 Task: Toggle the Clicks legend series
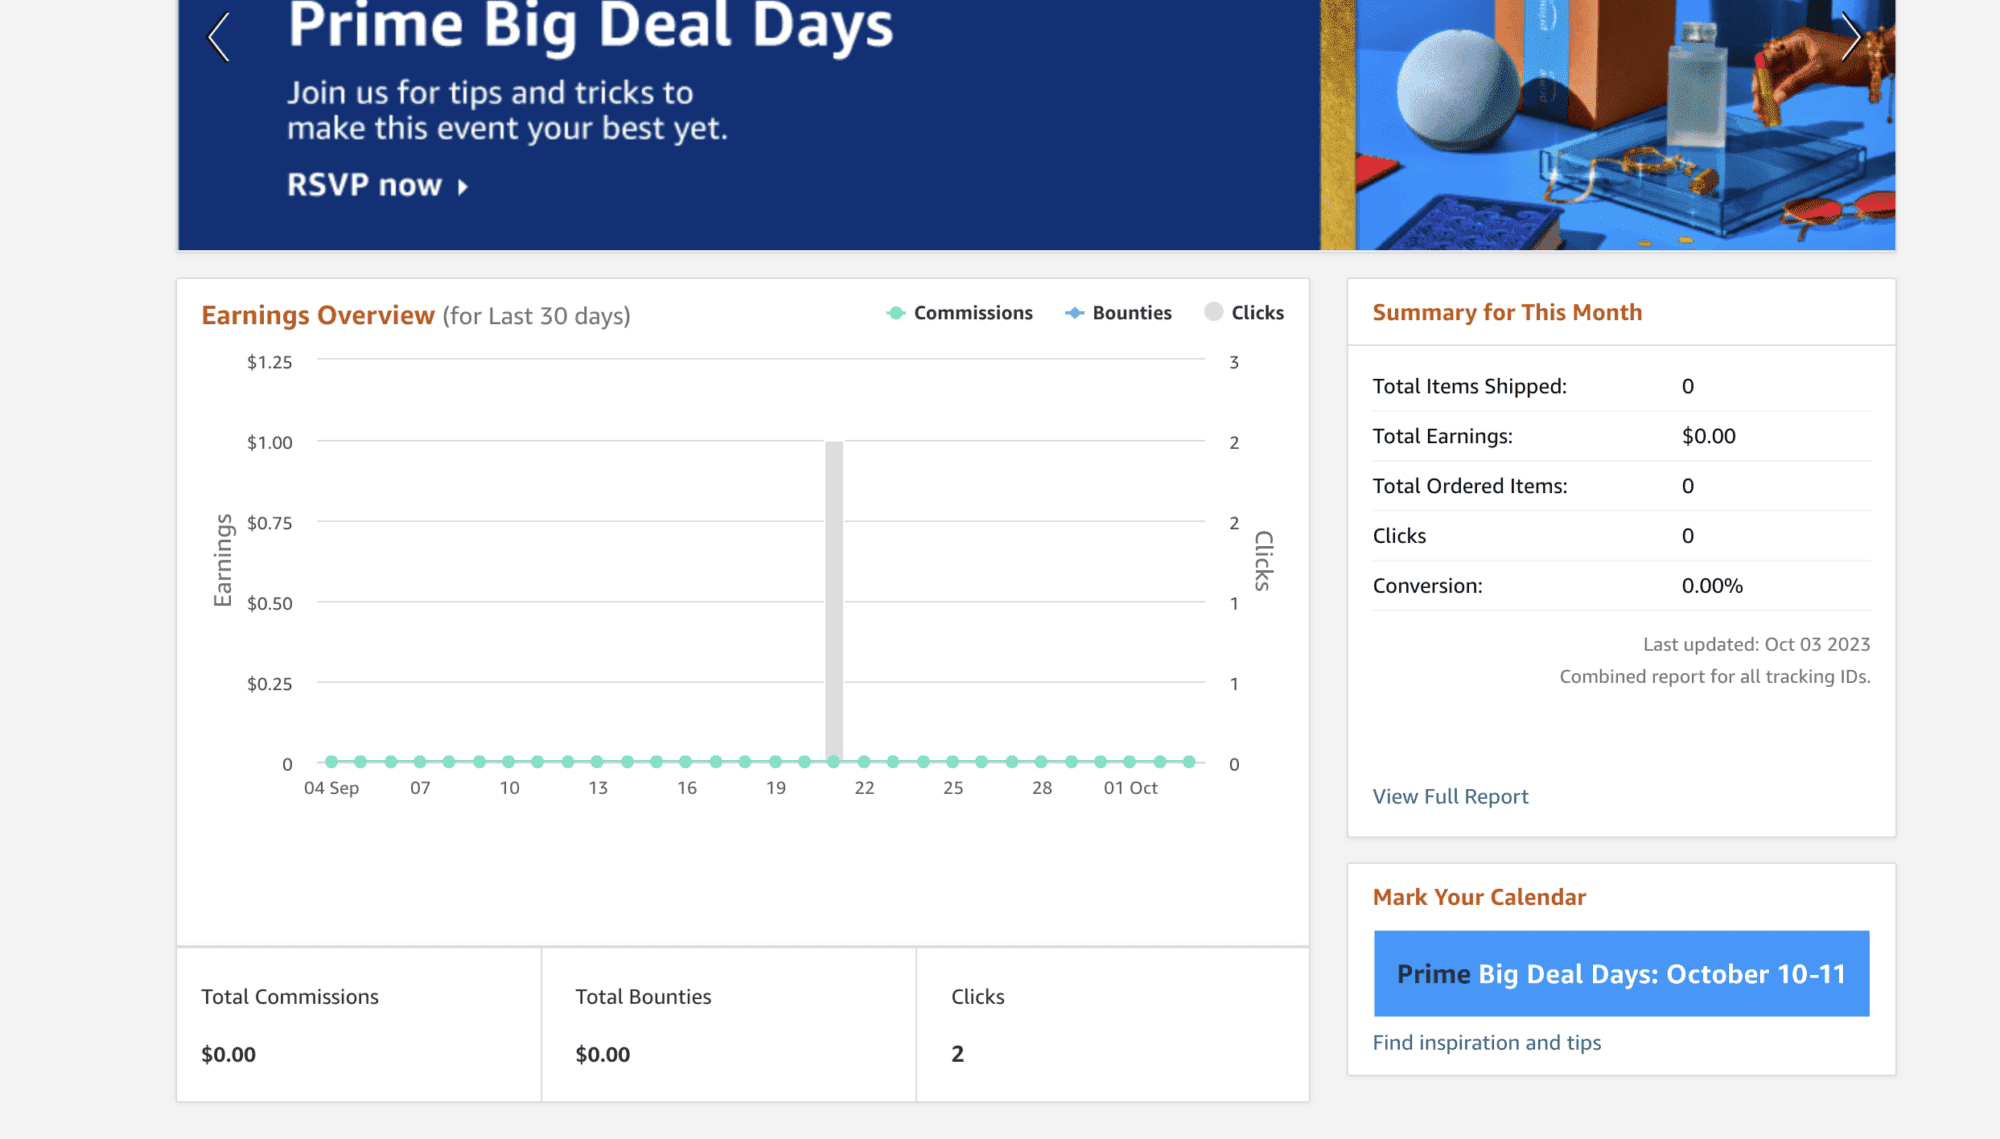click(1257, 313)
